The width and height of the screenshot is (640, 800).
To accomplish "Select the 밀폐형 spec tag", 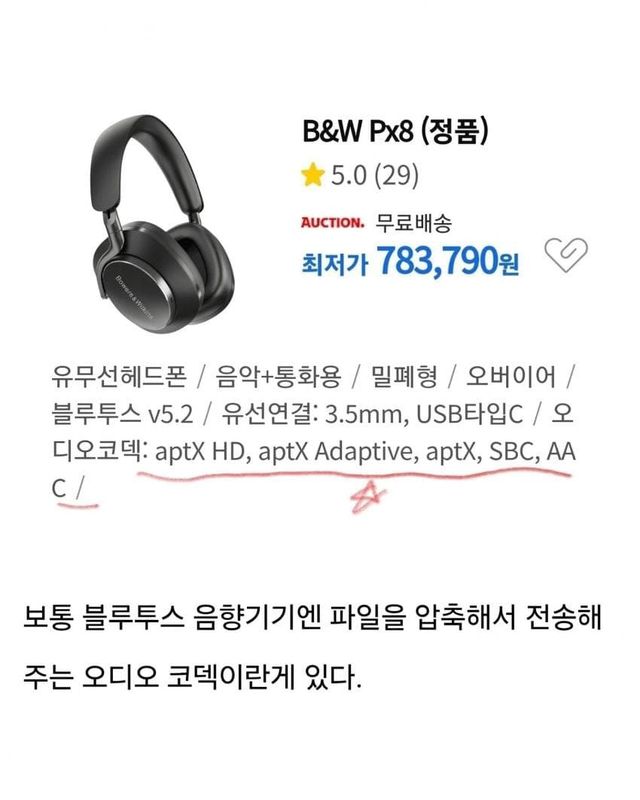I will point(404,377).
